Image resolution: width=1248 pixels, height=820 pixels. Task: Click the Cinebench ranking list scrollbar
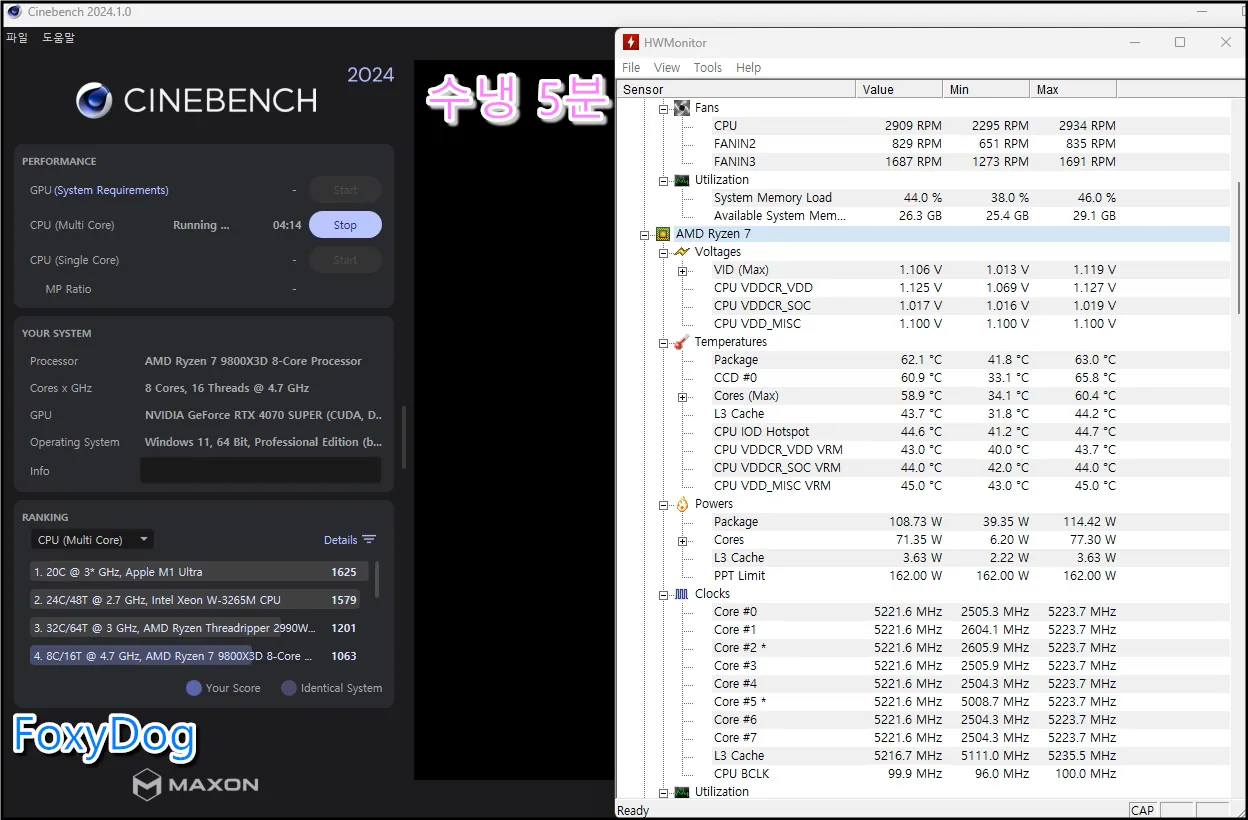pos(377,579)
